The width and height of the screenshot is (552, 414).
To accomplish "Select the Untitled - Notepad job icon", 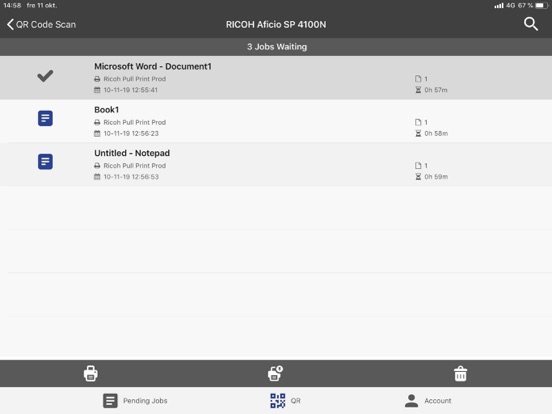I will (x=45, y=162).
